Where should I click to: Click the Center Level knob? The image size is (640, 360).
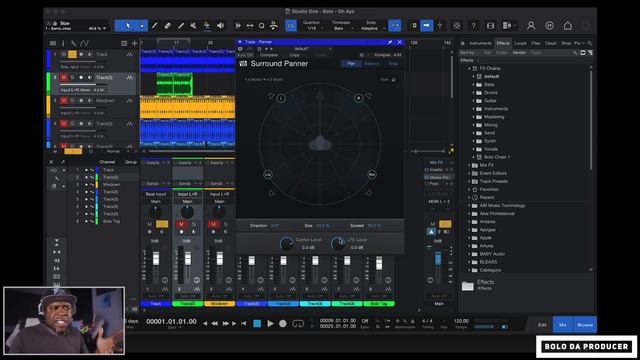coord(287,243)
